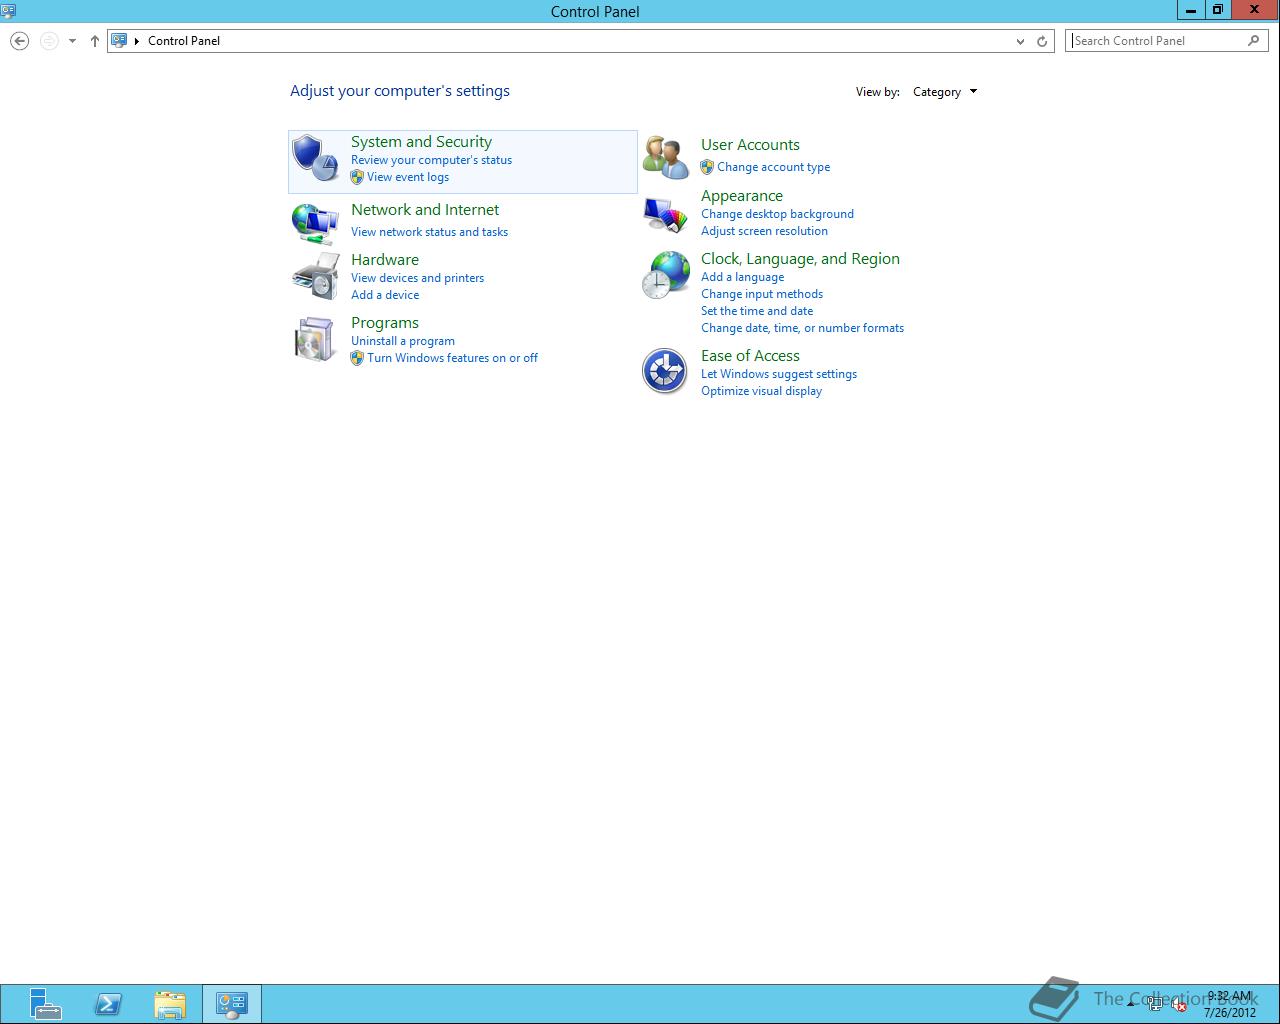
Task: Refresh the Control Panel address bar
Action: click(1042, 41)
